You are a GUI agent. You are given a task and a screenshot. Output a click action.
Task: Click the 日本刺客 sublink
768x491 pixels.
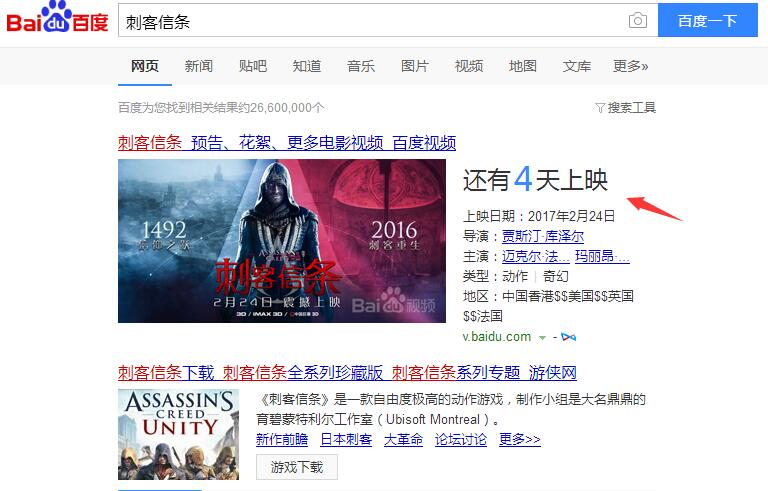[x=346, y=439]
